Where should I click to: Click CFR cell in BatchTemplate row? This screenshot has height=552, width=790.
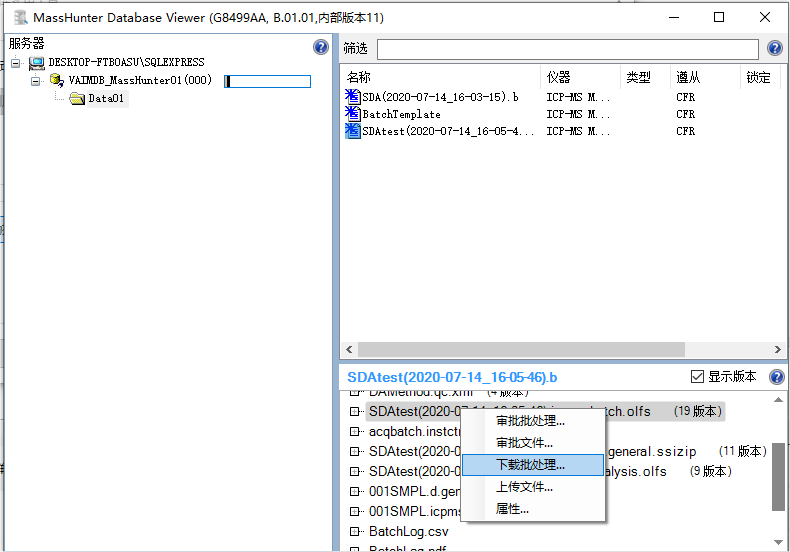pyautogui.click(x=685, y=114)
